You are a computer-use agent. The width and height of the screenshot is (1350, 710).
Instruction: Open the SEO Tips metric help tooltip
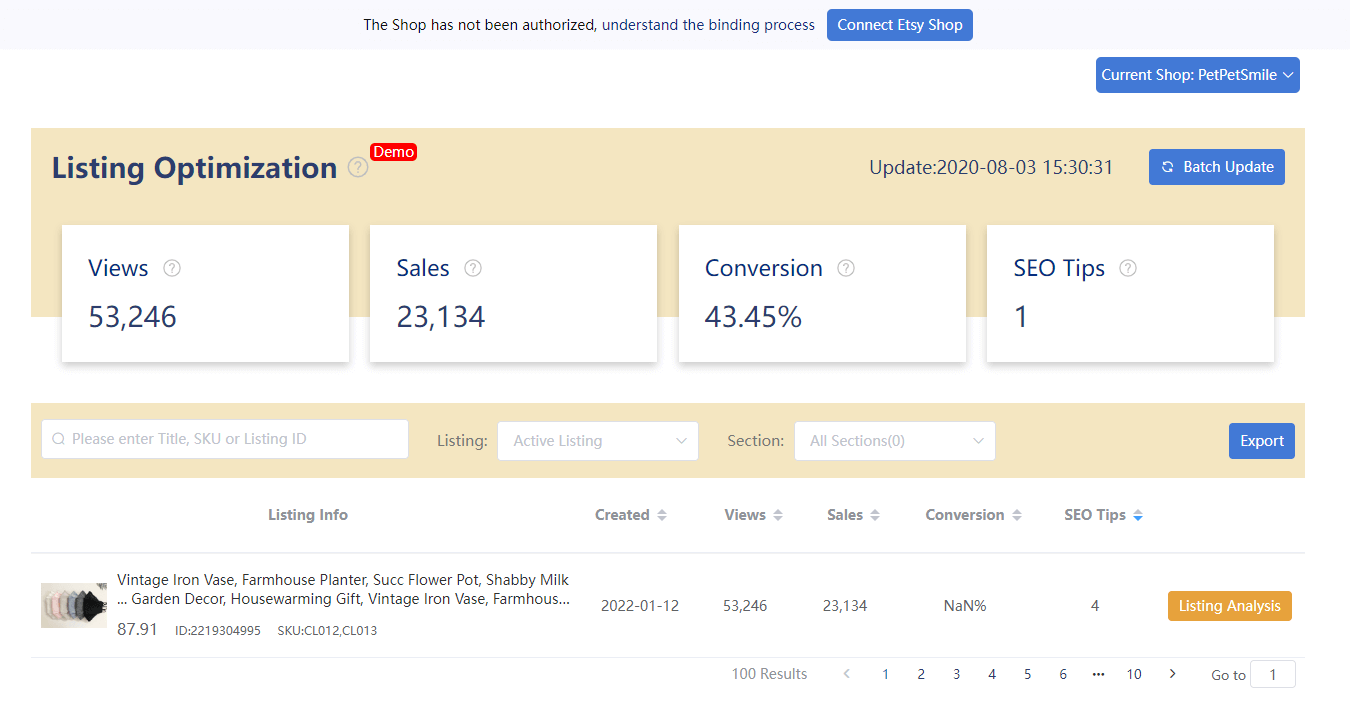pos(1128,268)
